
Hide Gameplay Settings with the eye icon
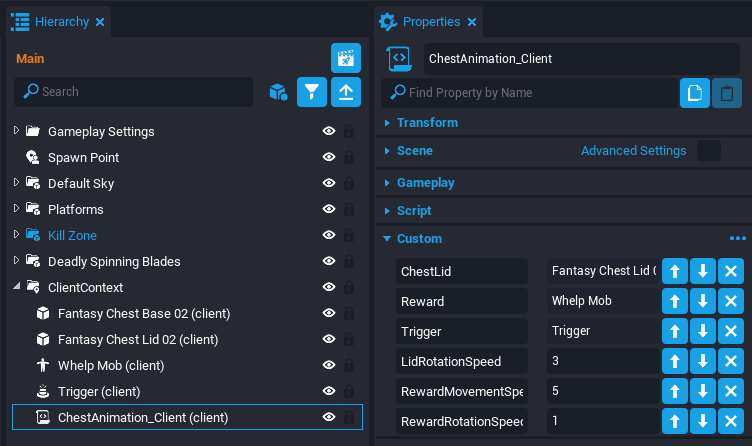click(x=328, y=132)
